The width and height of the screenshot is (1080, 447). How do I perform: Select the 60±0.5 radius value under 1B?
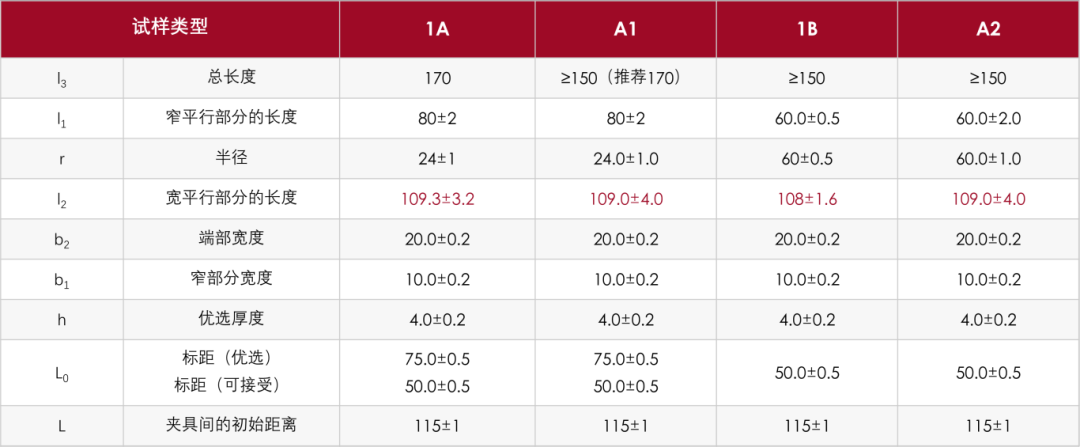pos(806,158)
